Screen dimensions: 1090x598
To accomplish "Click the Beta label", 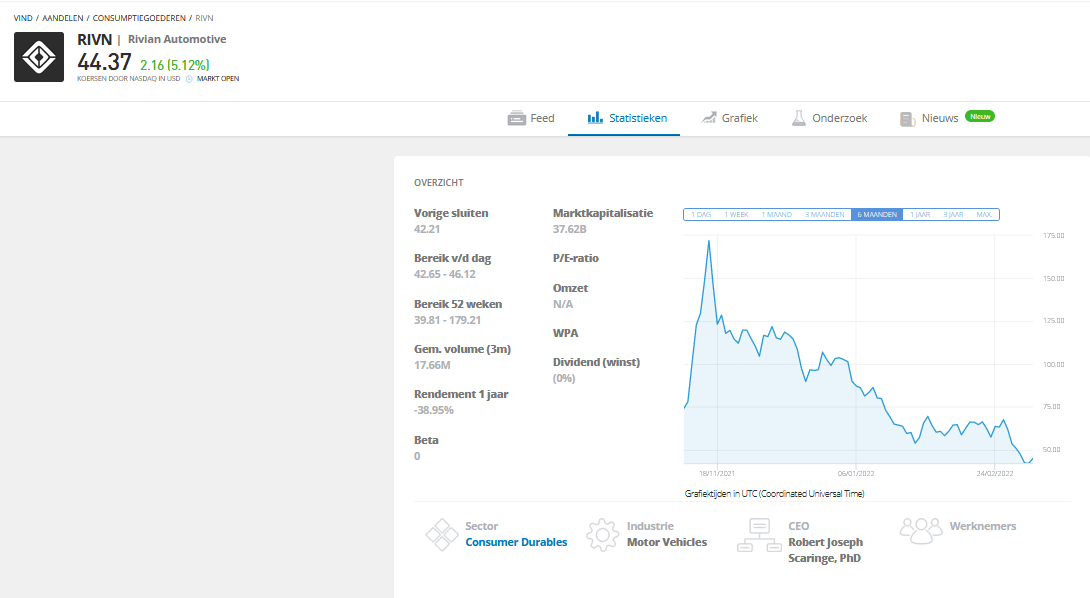I will point(426,440).
